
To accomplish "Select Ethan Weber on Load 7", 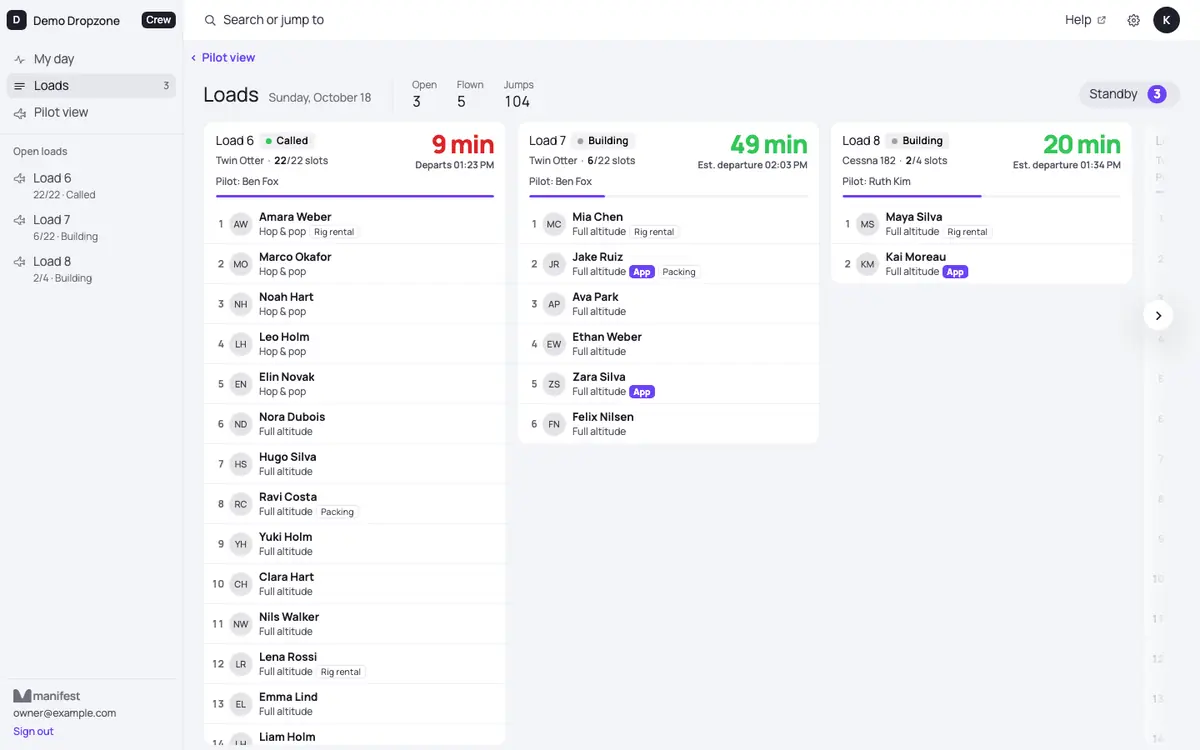I will (668, 344).
